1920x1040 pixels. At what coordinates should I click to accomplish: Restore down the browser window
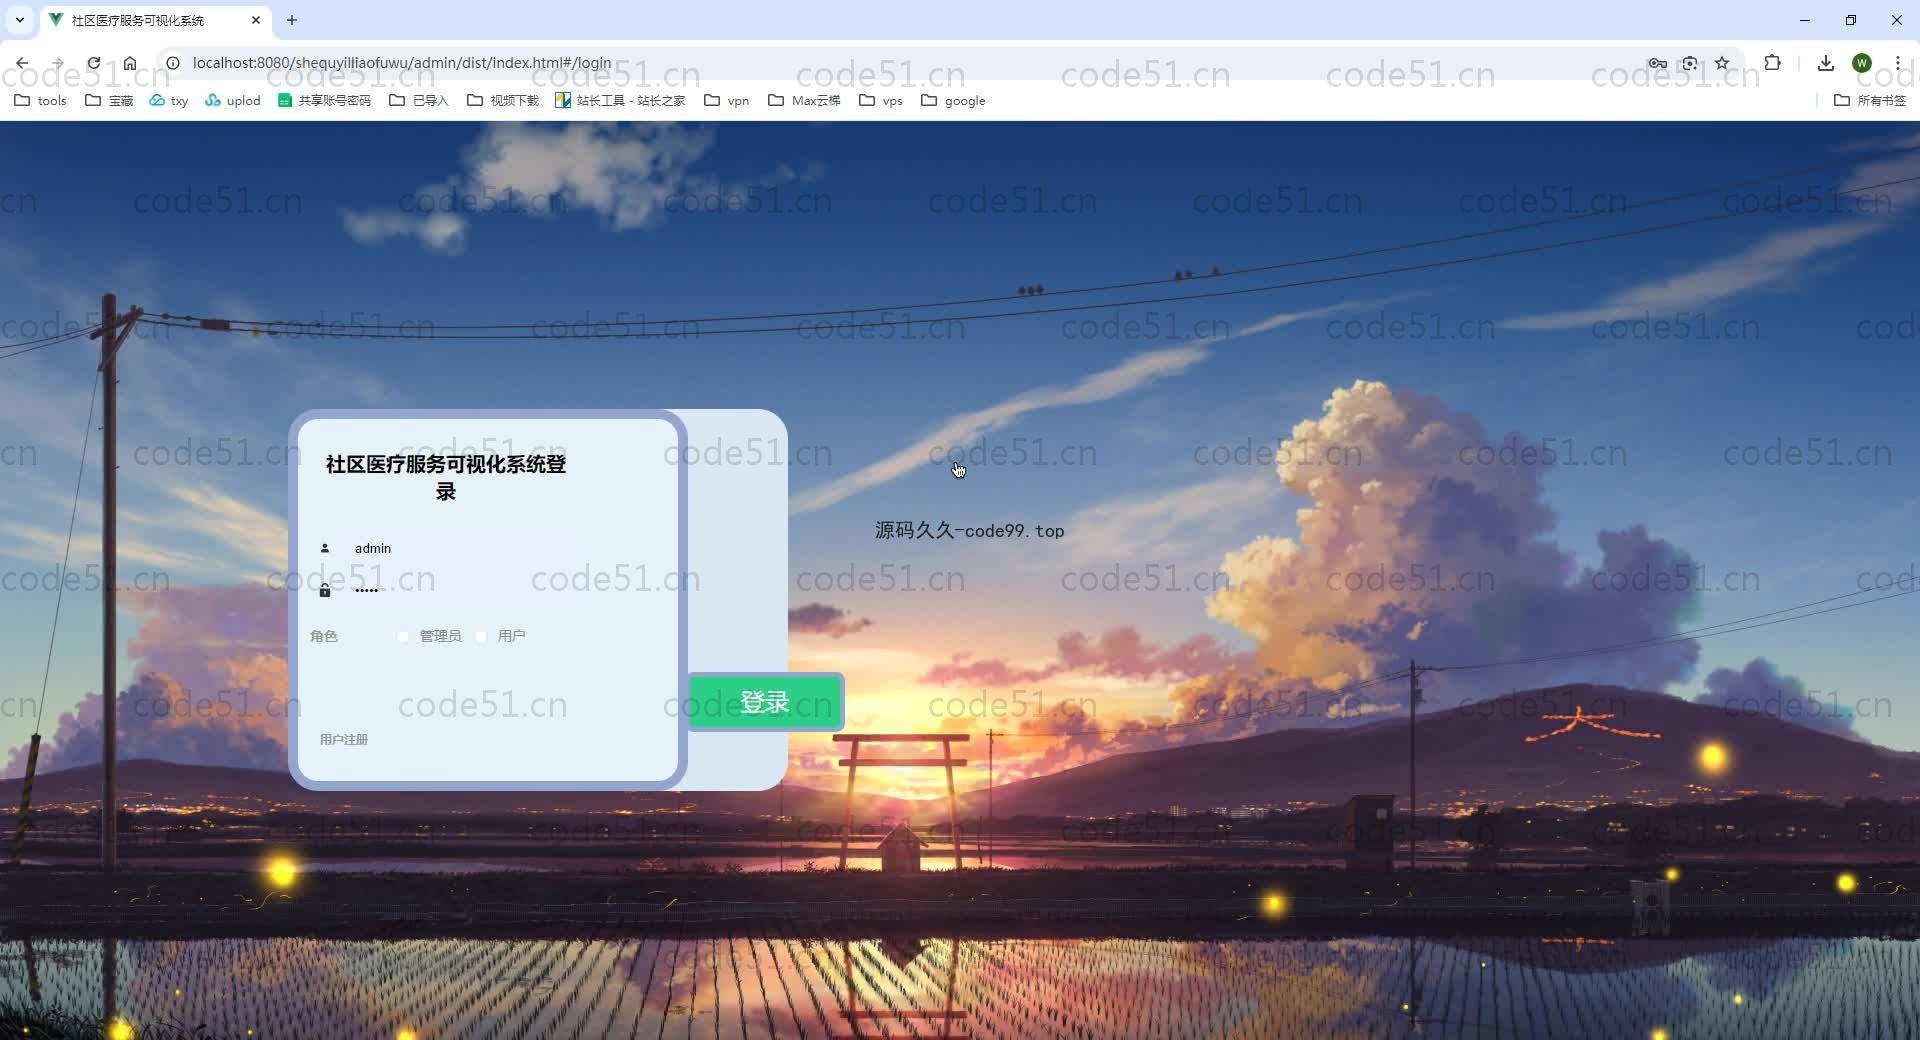click(1851, 20)
